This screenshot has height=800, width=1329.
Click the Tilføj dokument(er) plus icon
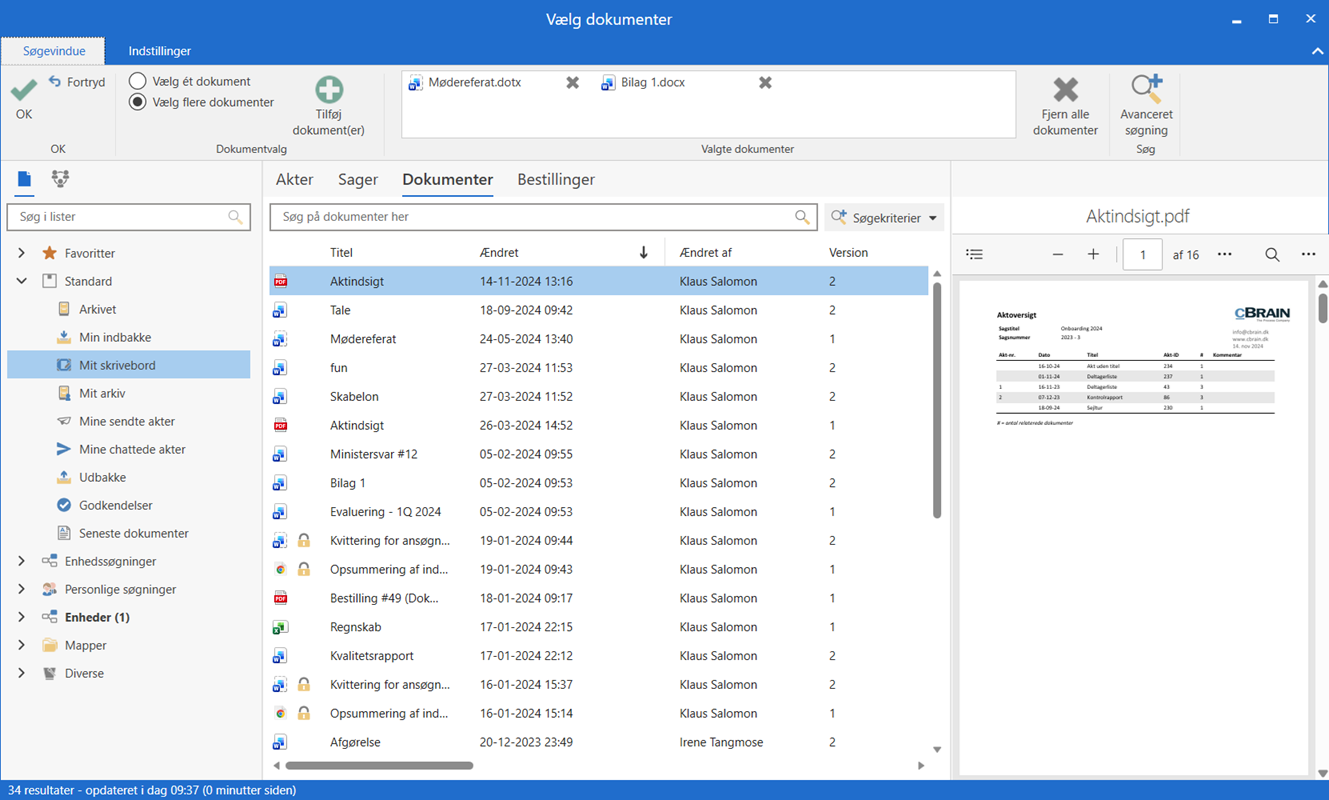click(x=328, y=90)
